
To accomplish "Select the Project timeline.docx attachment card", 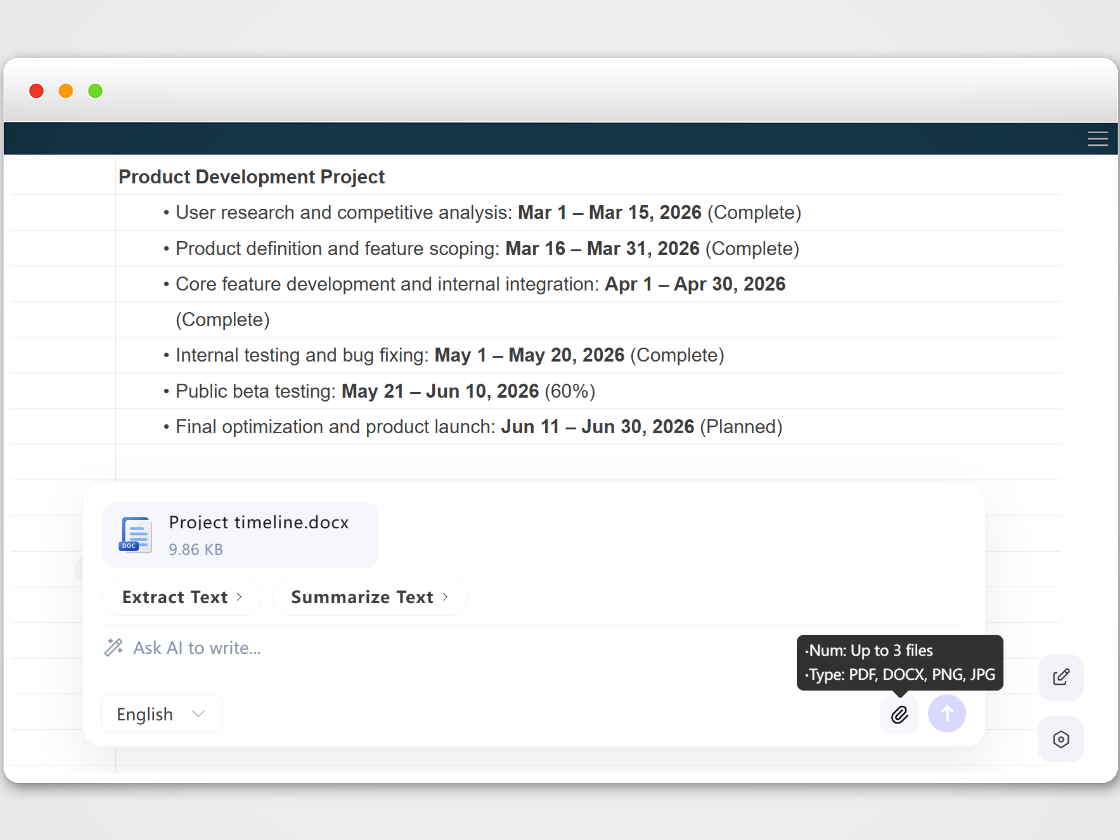I will click(x=240, y=534).
